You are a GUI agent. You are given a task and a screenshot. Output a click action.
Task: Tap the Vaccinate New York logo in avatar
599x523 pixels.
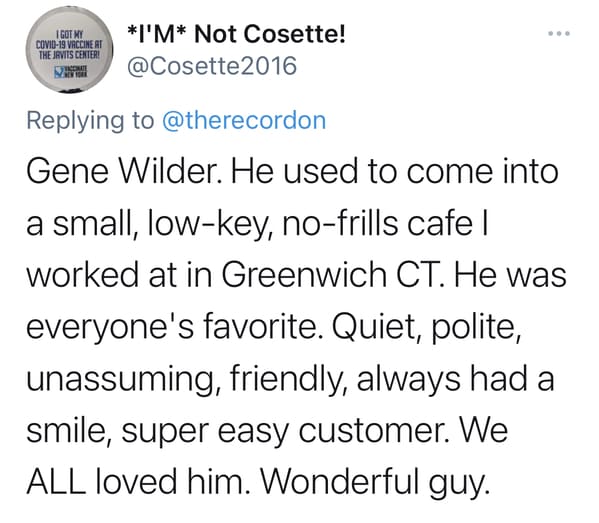click(x=71, y=71)
